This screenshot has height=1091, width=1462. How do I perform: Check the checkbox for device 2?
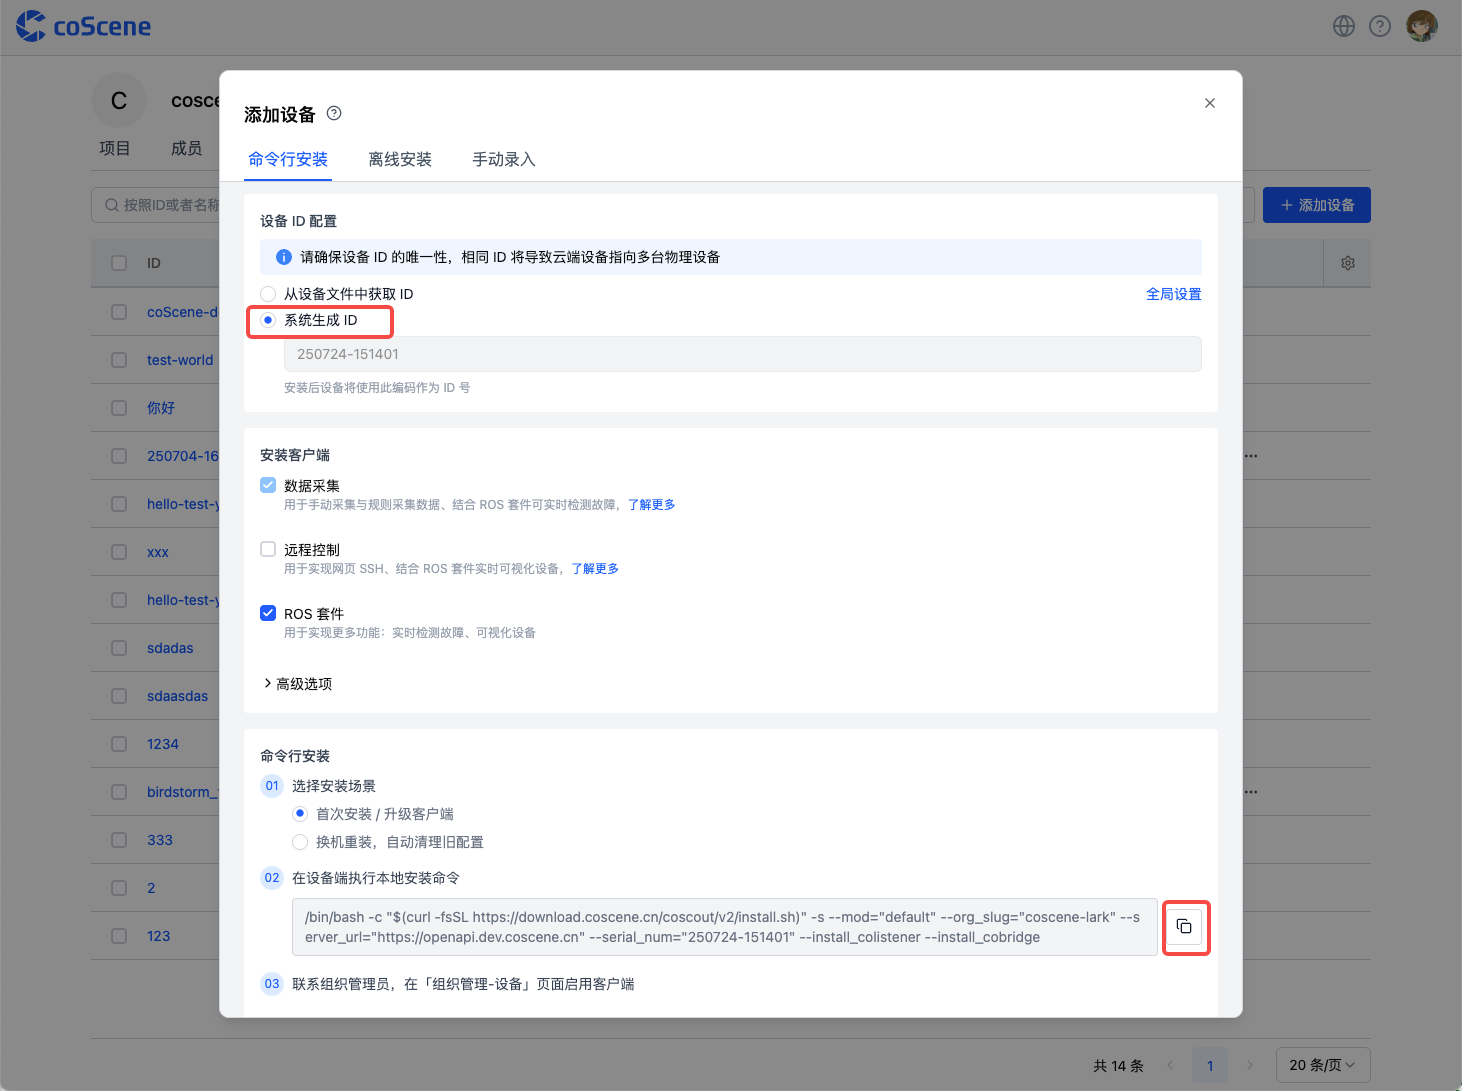point(119,888)
